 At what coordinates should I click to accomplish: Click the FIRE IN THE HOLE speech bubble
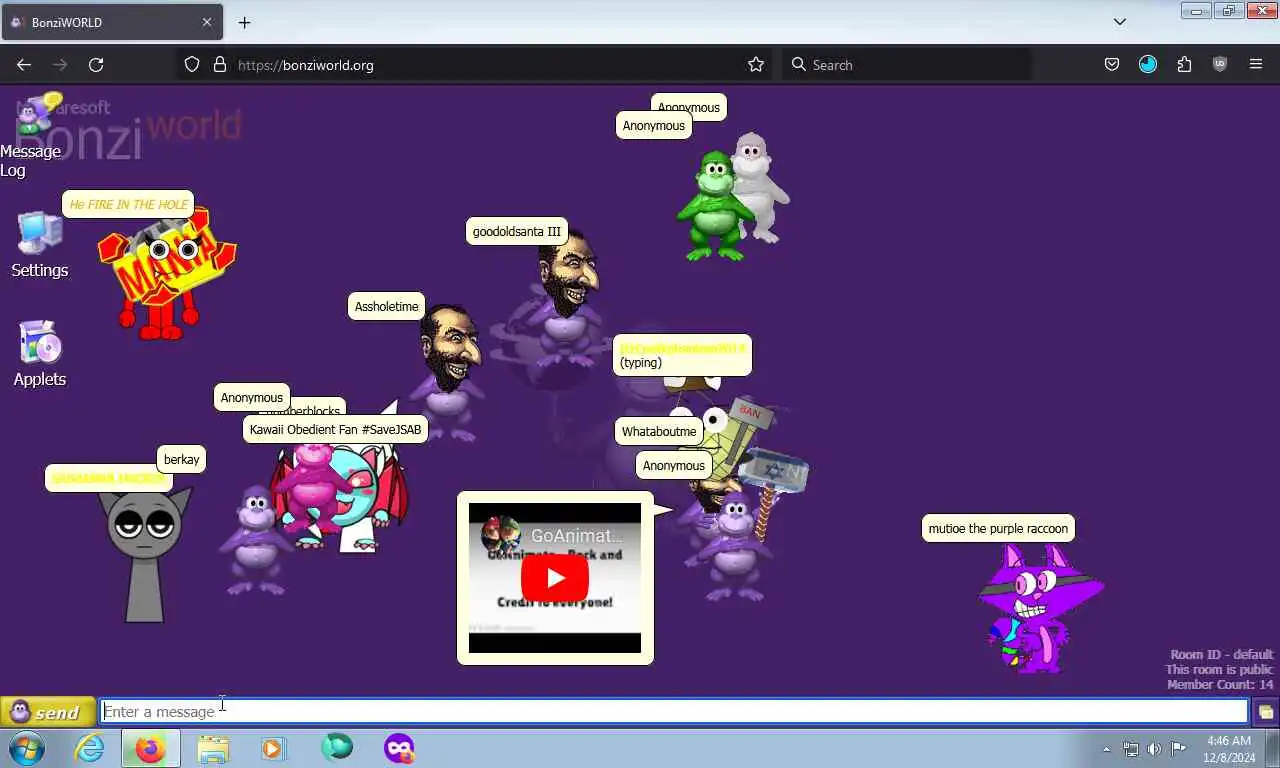pyautogui.click(x=128, y=204)
